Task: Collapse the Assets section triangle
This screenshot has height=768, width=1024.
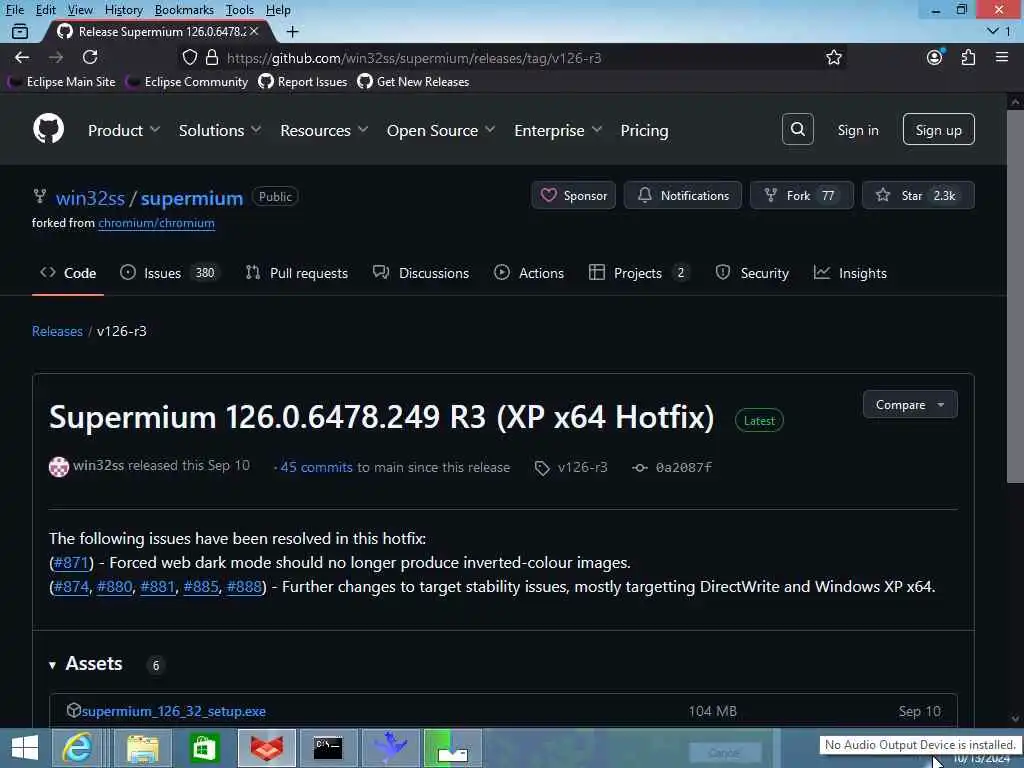Action: (52, 665)
